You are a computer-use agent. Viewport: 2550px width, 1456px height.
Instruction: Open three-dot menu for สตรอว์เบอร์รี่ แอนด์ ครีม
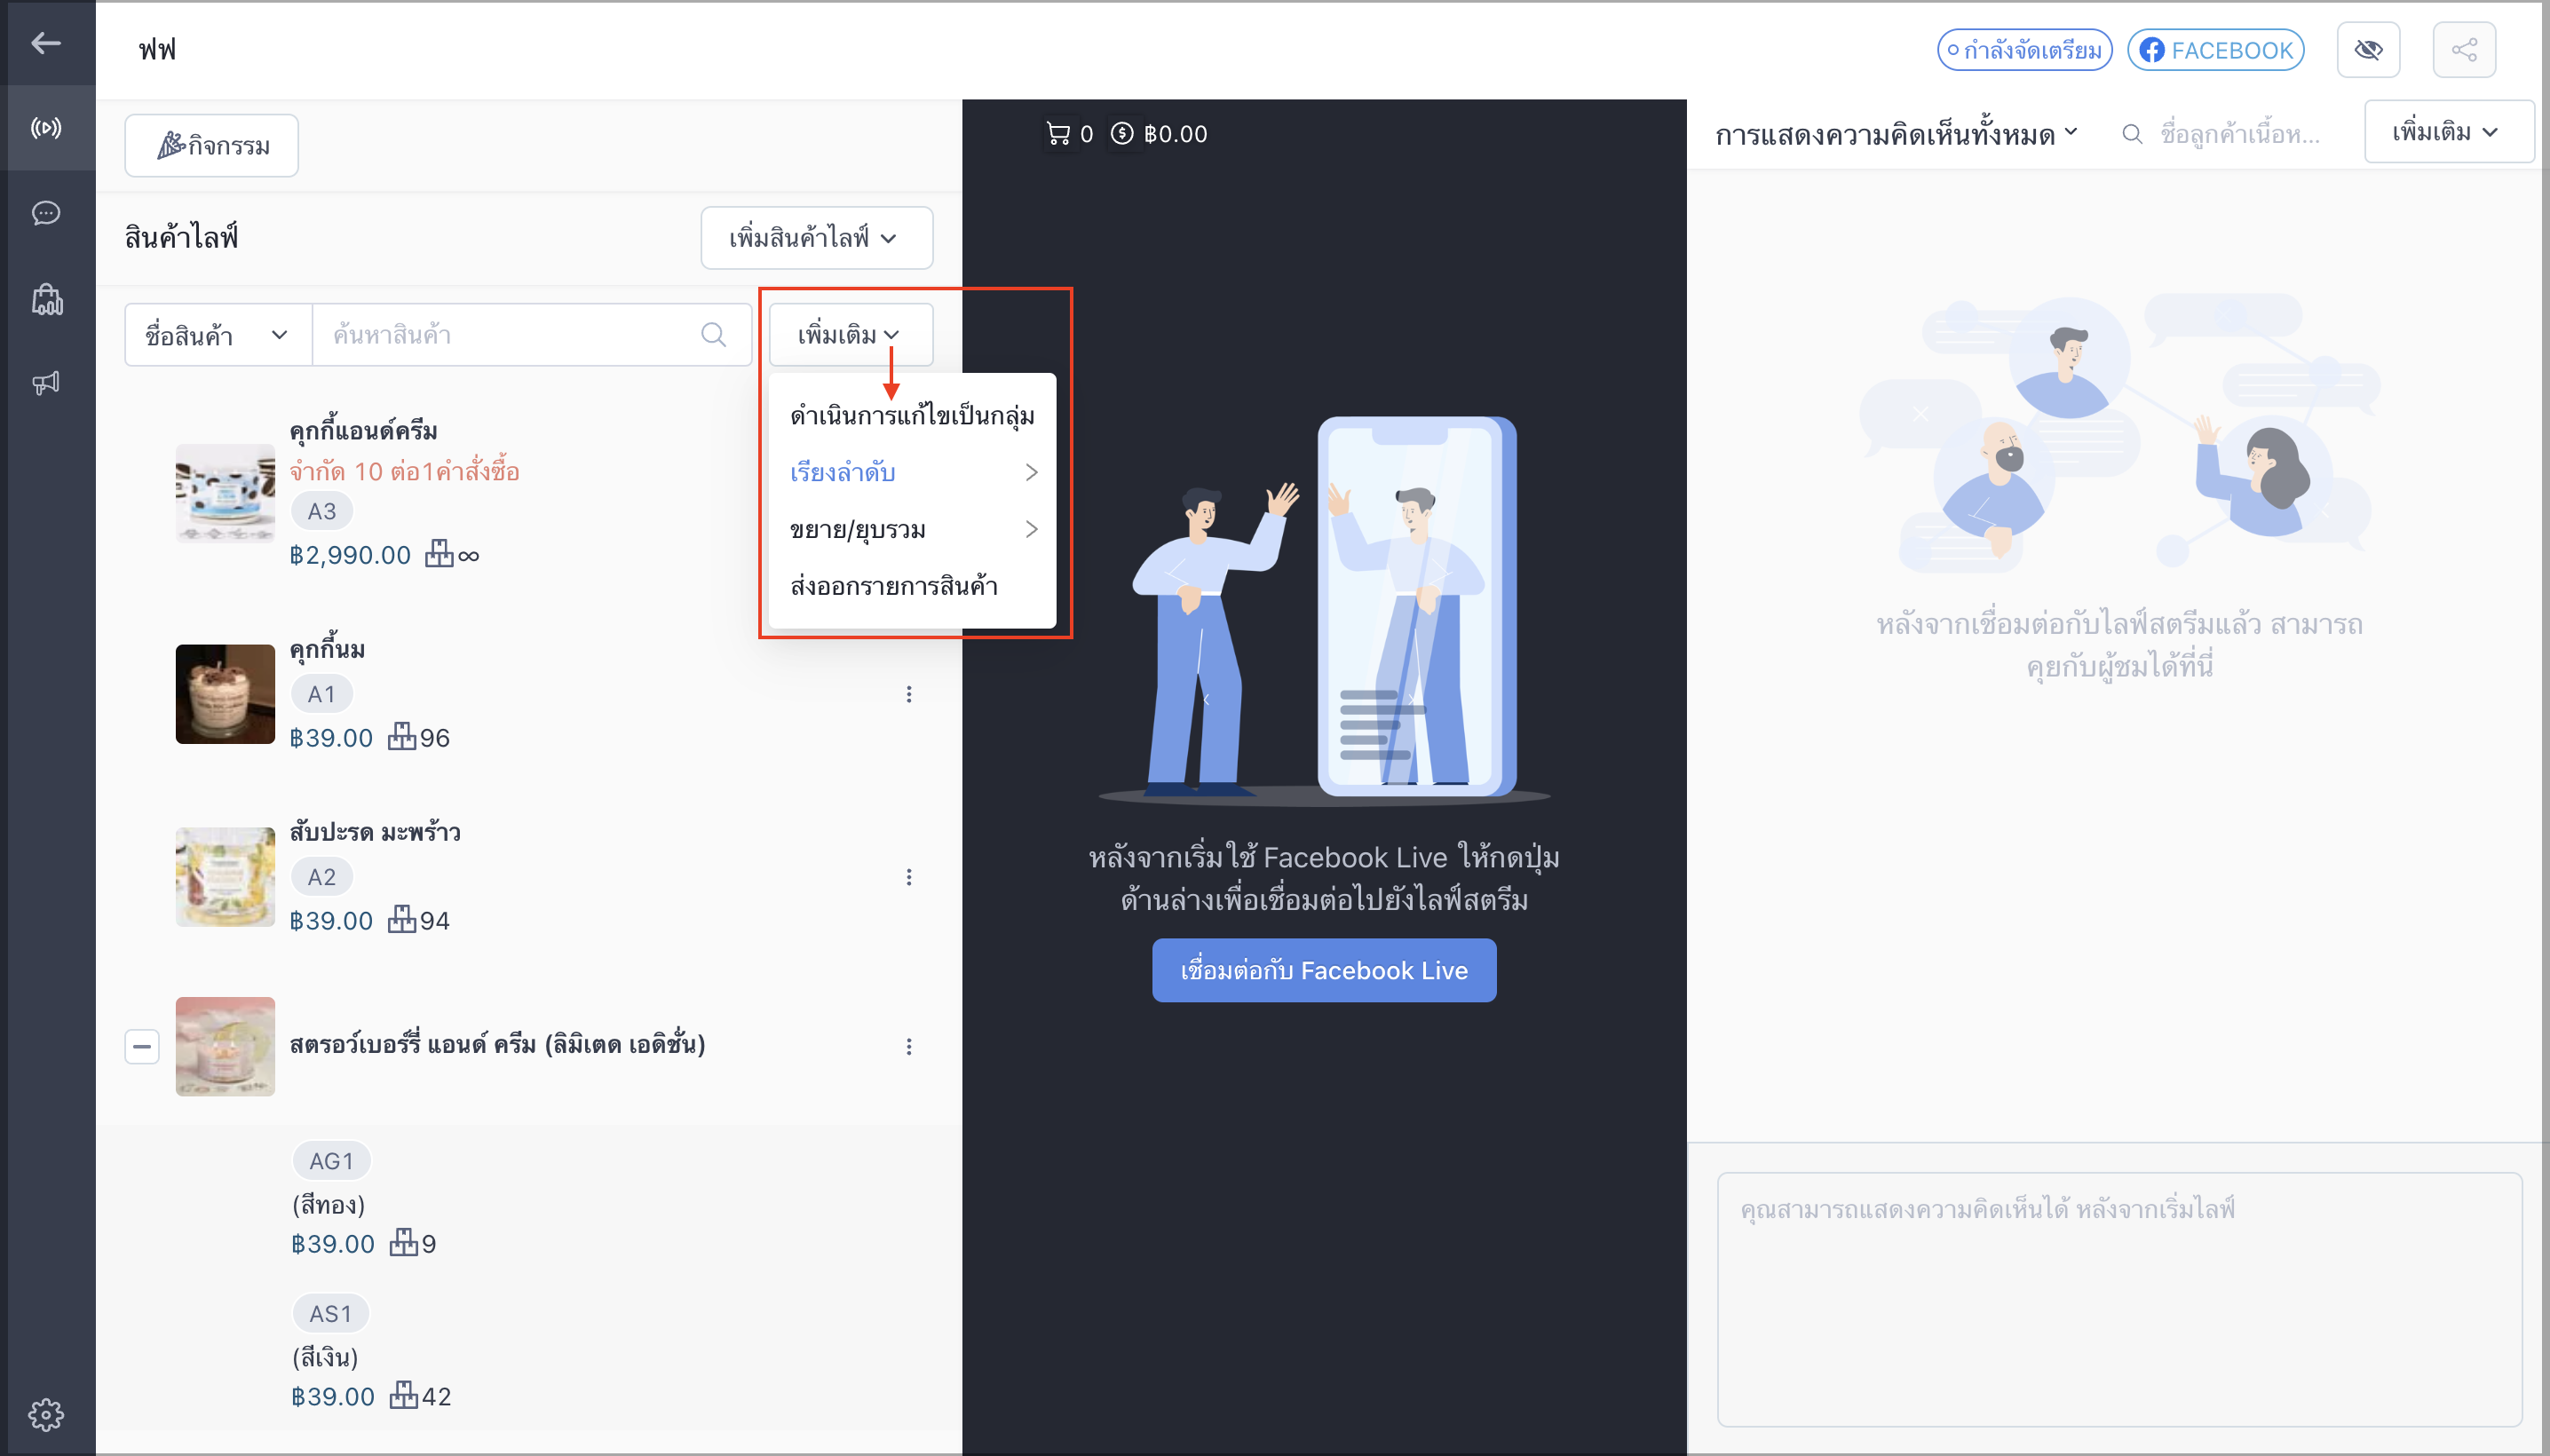(908, 1046)
